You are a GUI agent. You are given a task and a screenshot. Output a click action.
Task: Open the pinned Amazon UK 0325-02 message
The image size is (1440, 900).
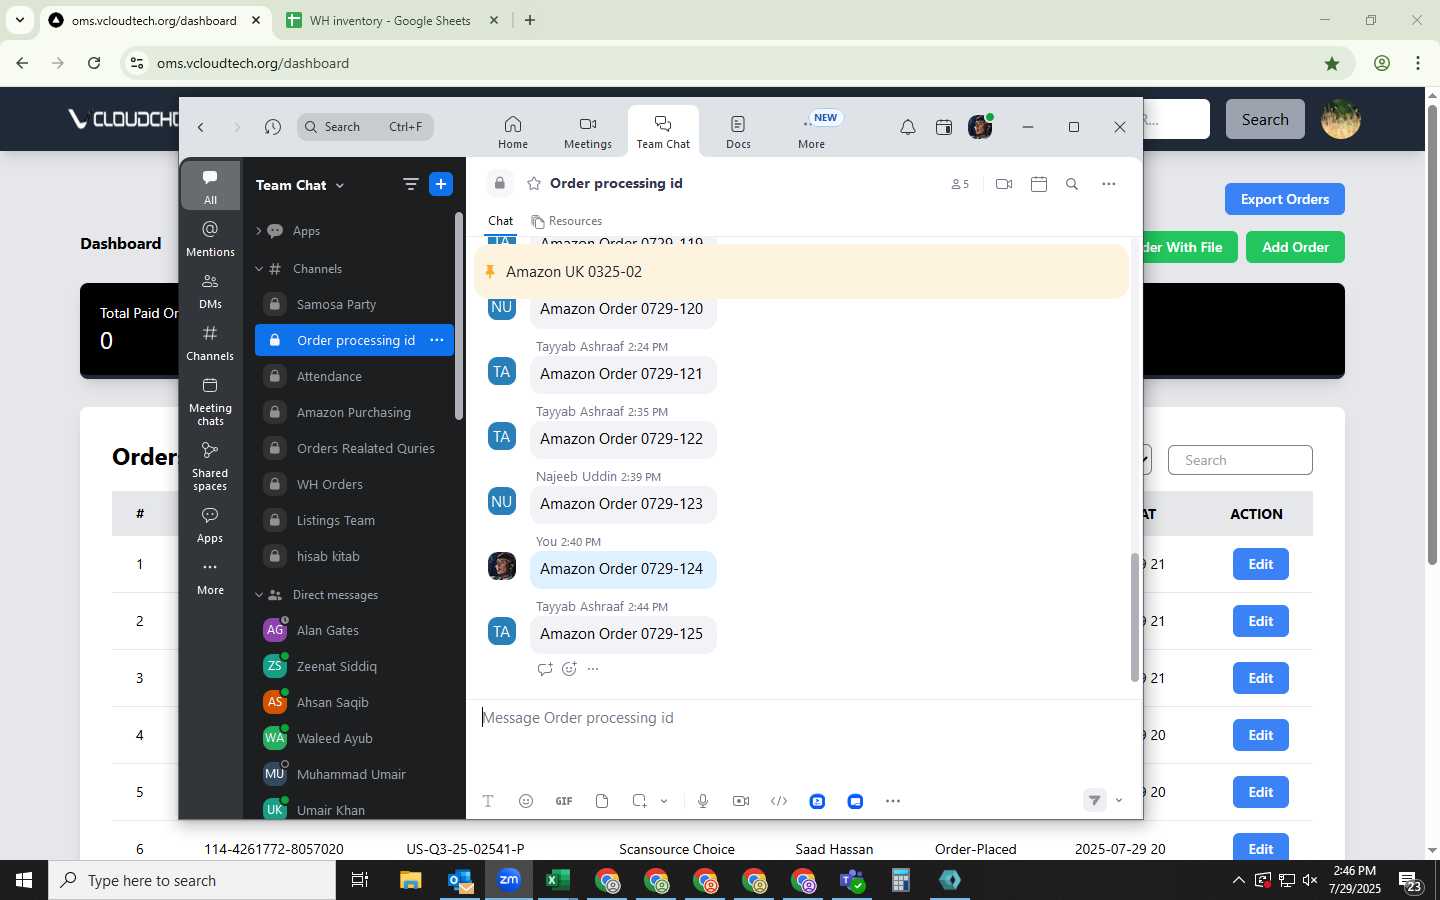[x=801, y=272]
